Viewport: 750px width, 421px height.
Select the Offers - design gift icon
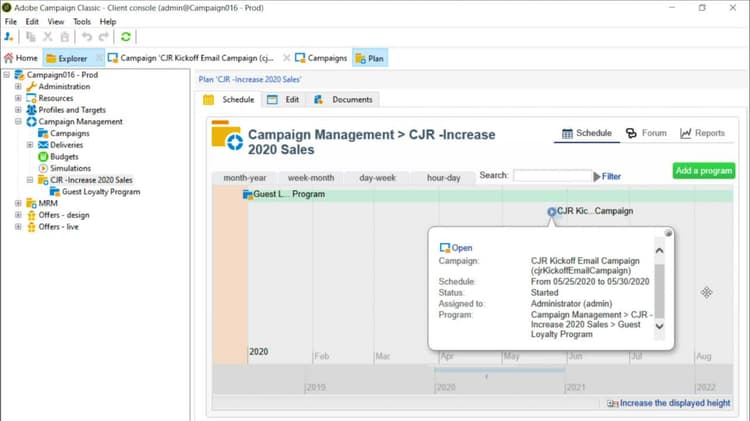(x=31, y=215)
